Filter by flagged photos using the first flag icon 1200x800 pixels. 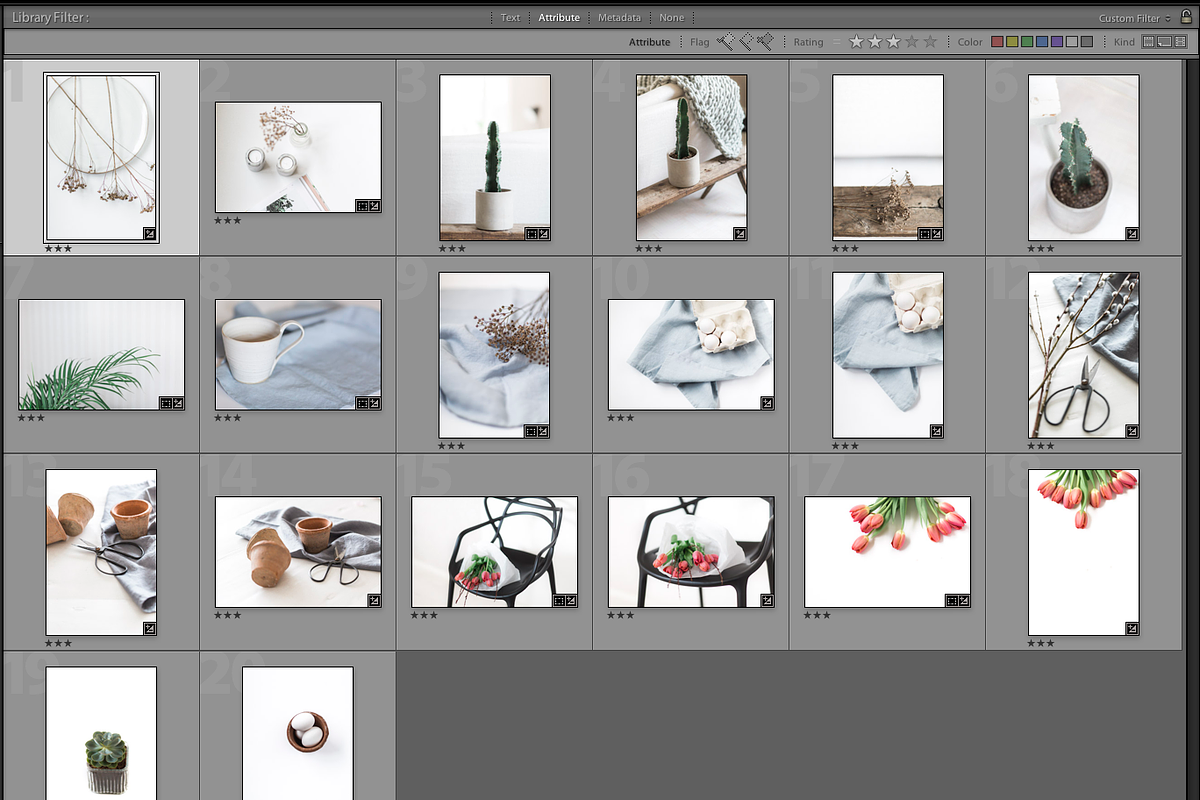pyautogui.click(x=726, y=42)
